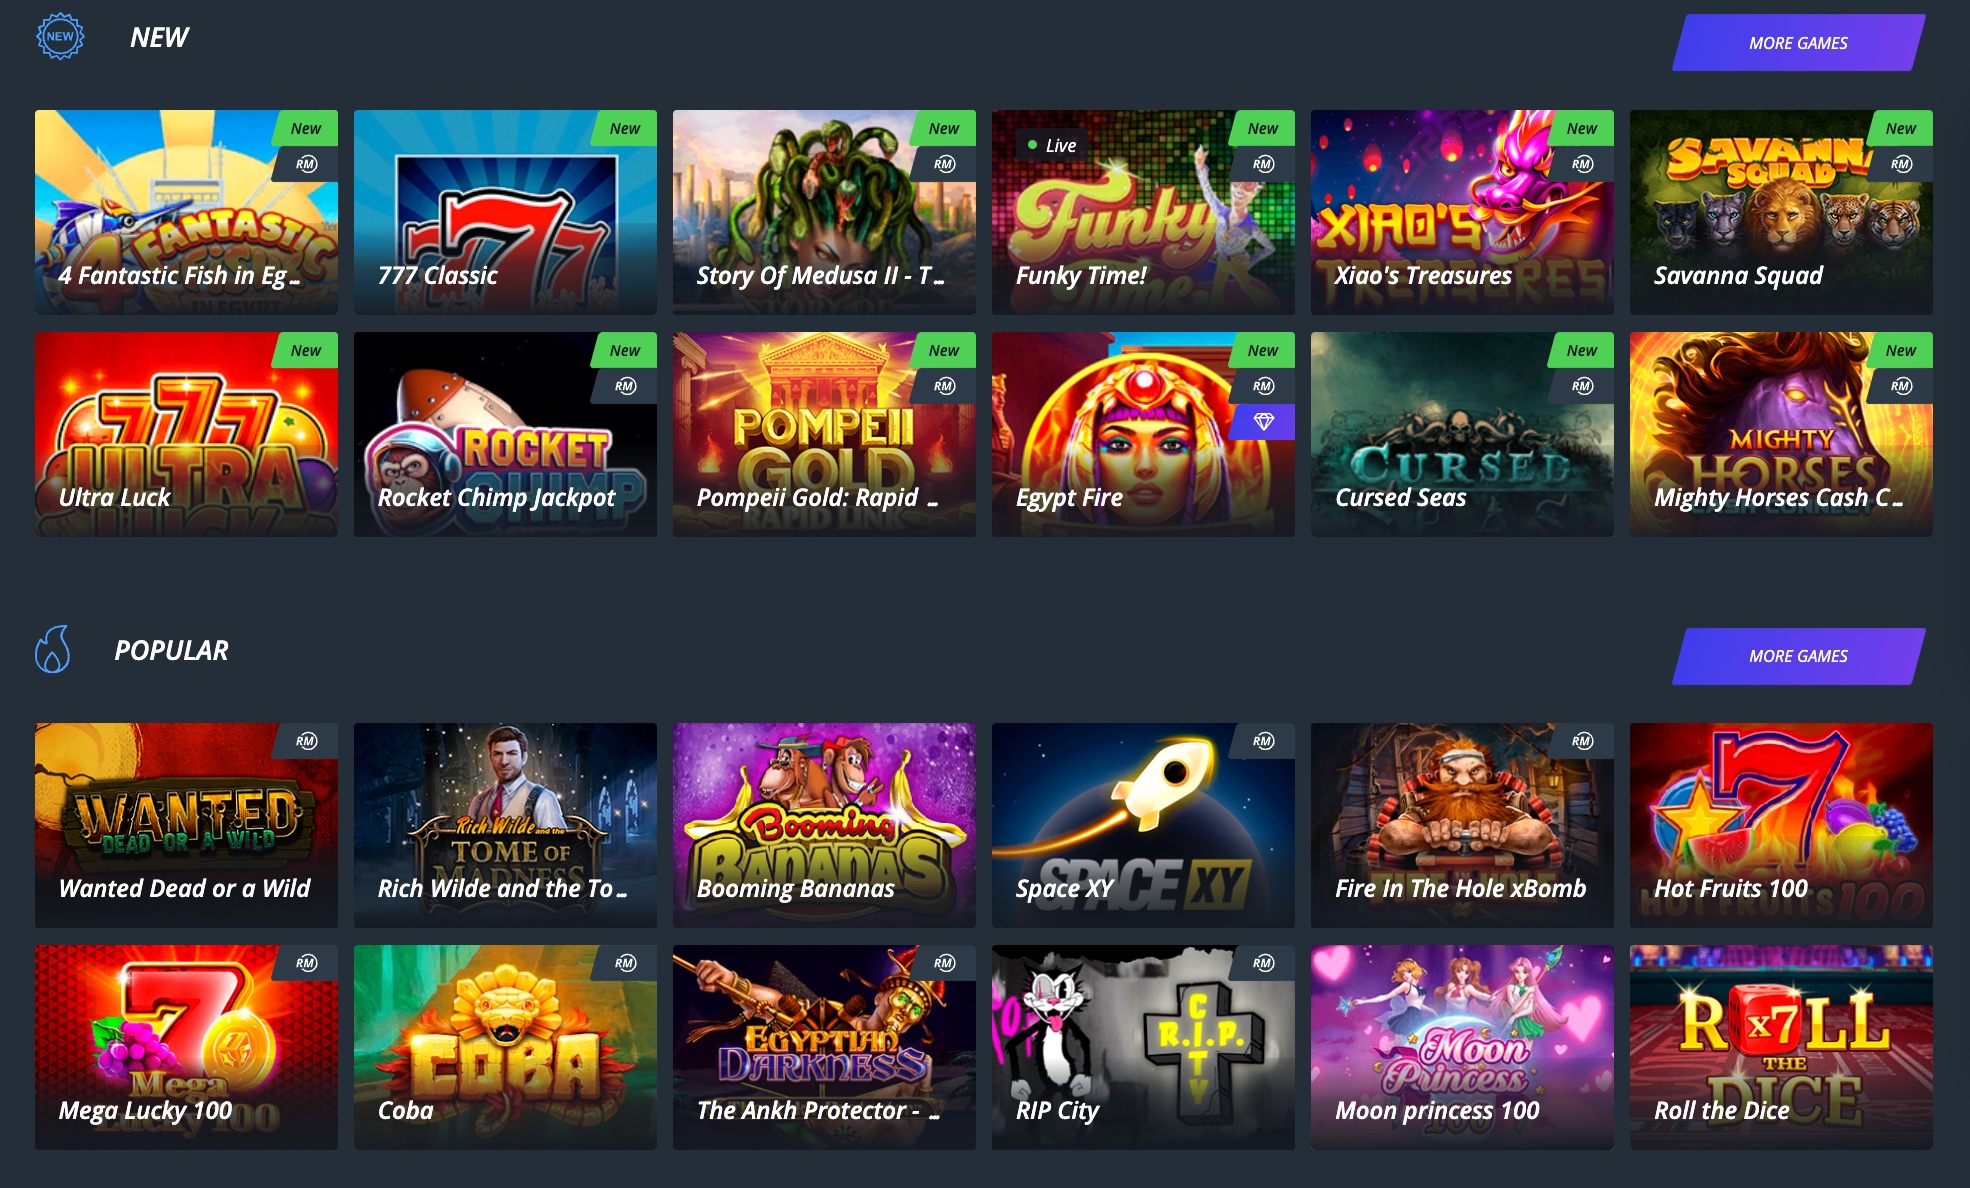Viewport: 1970px width, 1188px height.
Task: Open the Moon princess 100 tile
Action: coord(1462,1047)
